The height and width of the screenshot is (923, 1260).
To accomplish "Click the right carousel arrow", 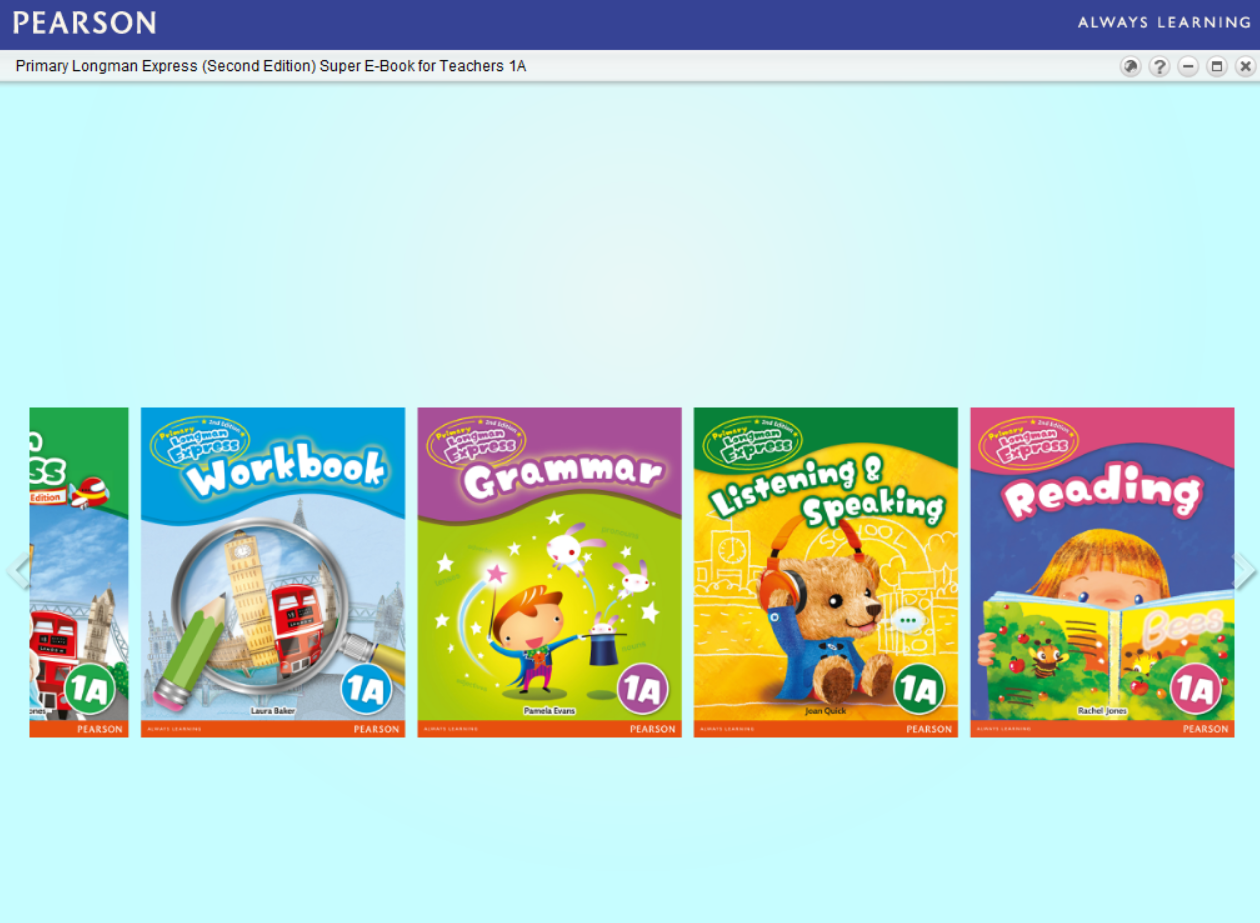I will click(1245, 572).
